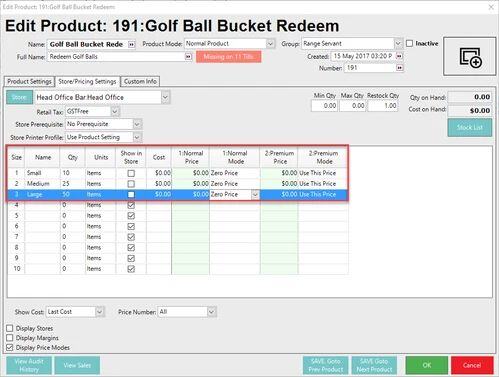Click View Audit History button
Viewport: 499px width, 377px height.
point(29,365)
